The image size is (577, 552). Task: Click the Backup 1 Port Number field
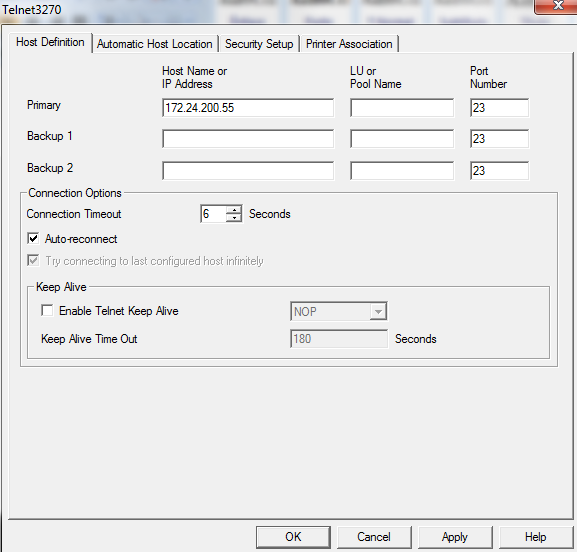tap(499, 139)
